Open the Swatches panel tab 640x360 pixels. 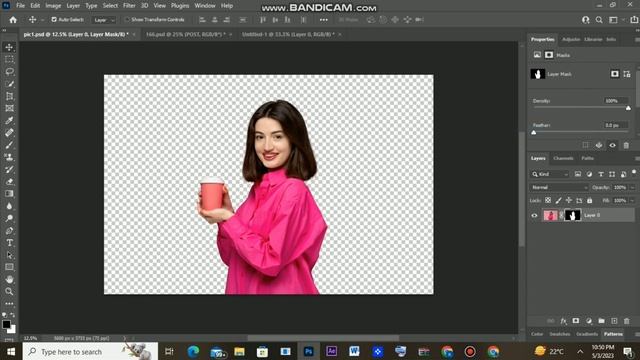click(x=560, y=334)
